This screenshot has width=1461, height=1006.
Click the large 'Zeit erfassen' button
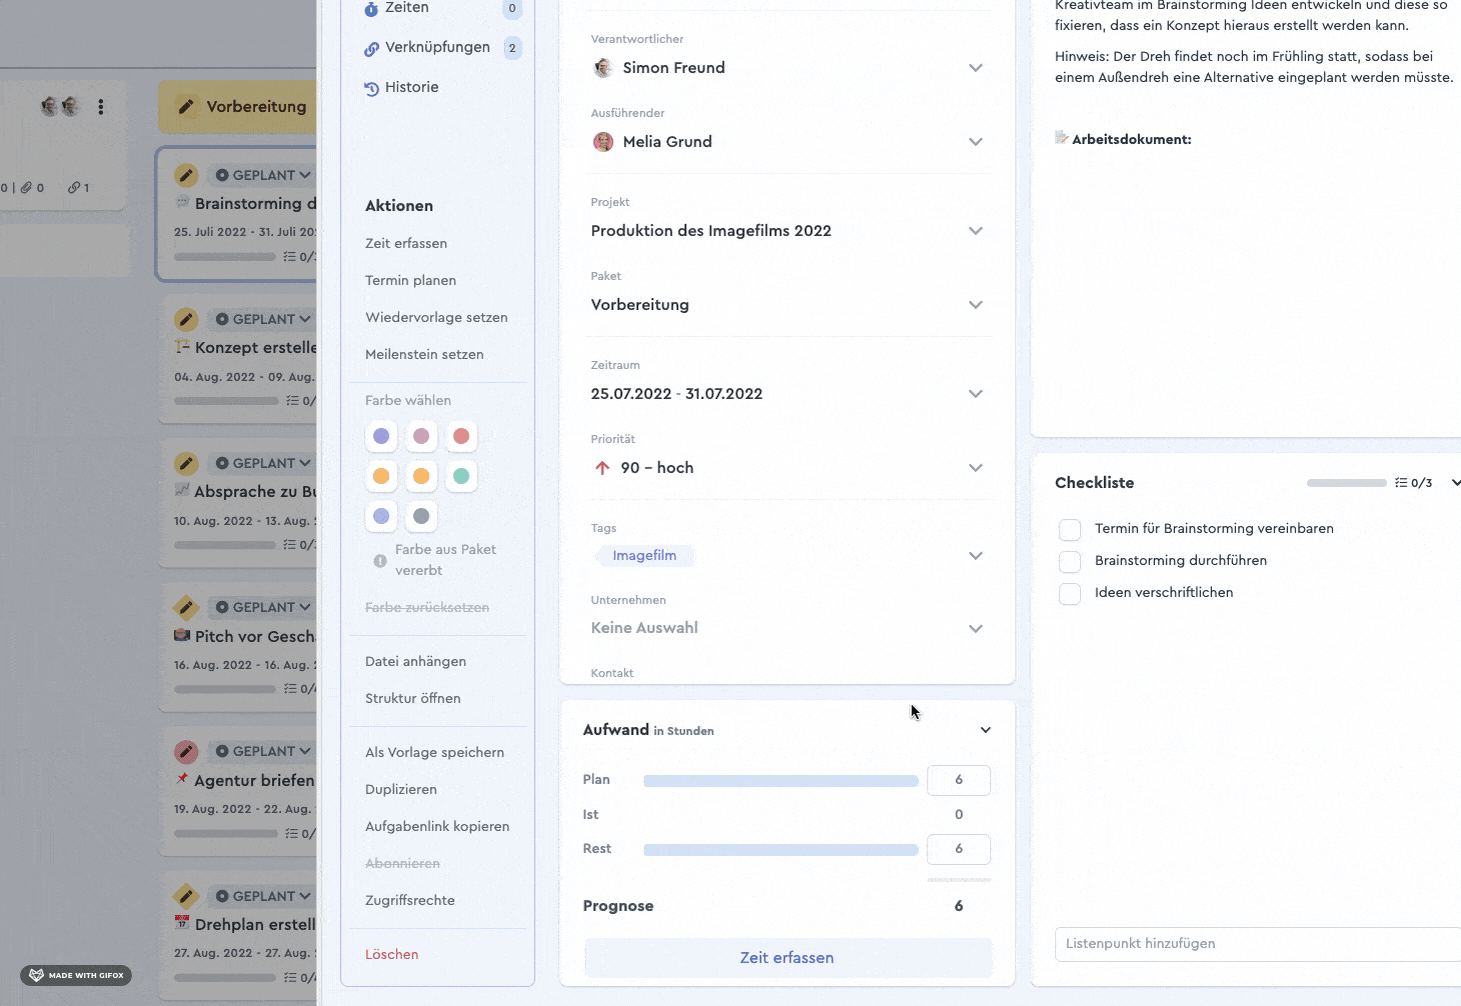click(788, 958)
